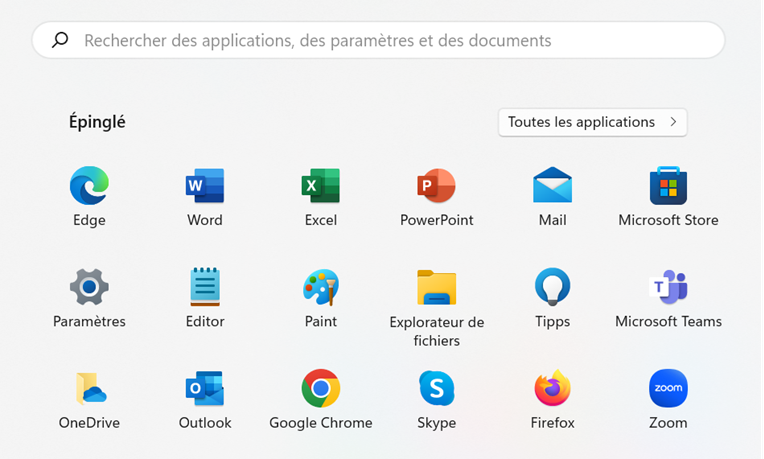Launch Word from pinned apps
This screenshot has height=459, width=764.
tap(205, 187)
